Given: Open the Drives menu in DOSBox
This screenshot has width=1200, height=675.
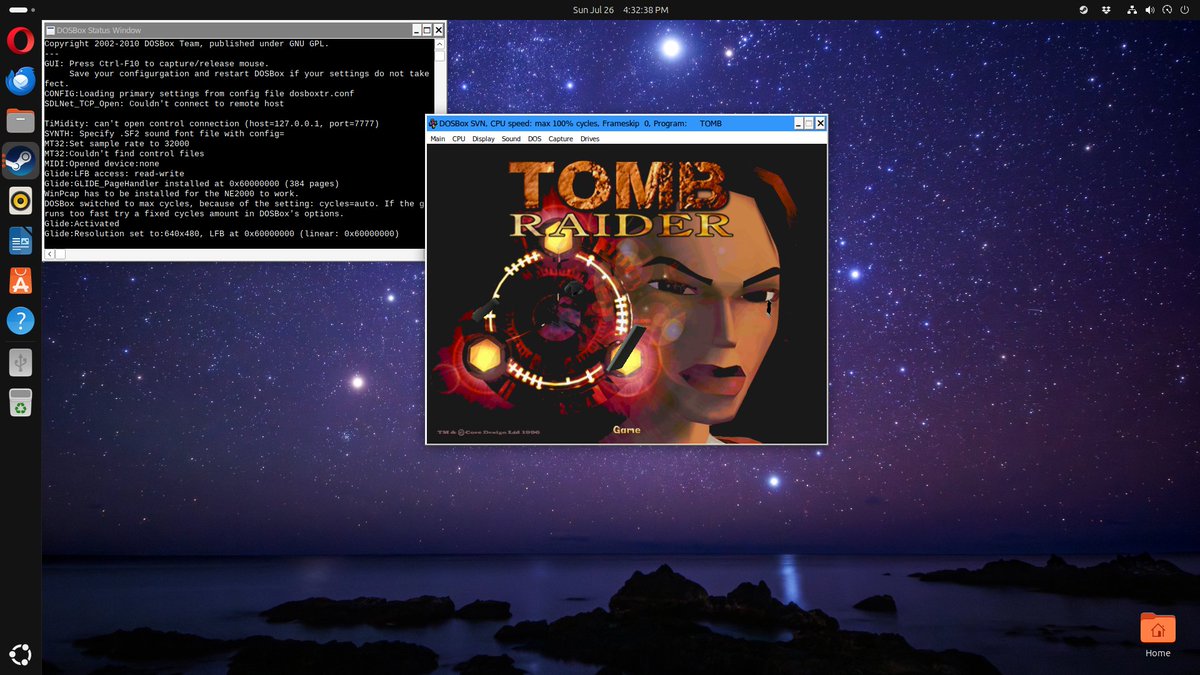Looking at the screenshot, I should tap(590, 139).
